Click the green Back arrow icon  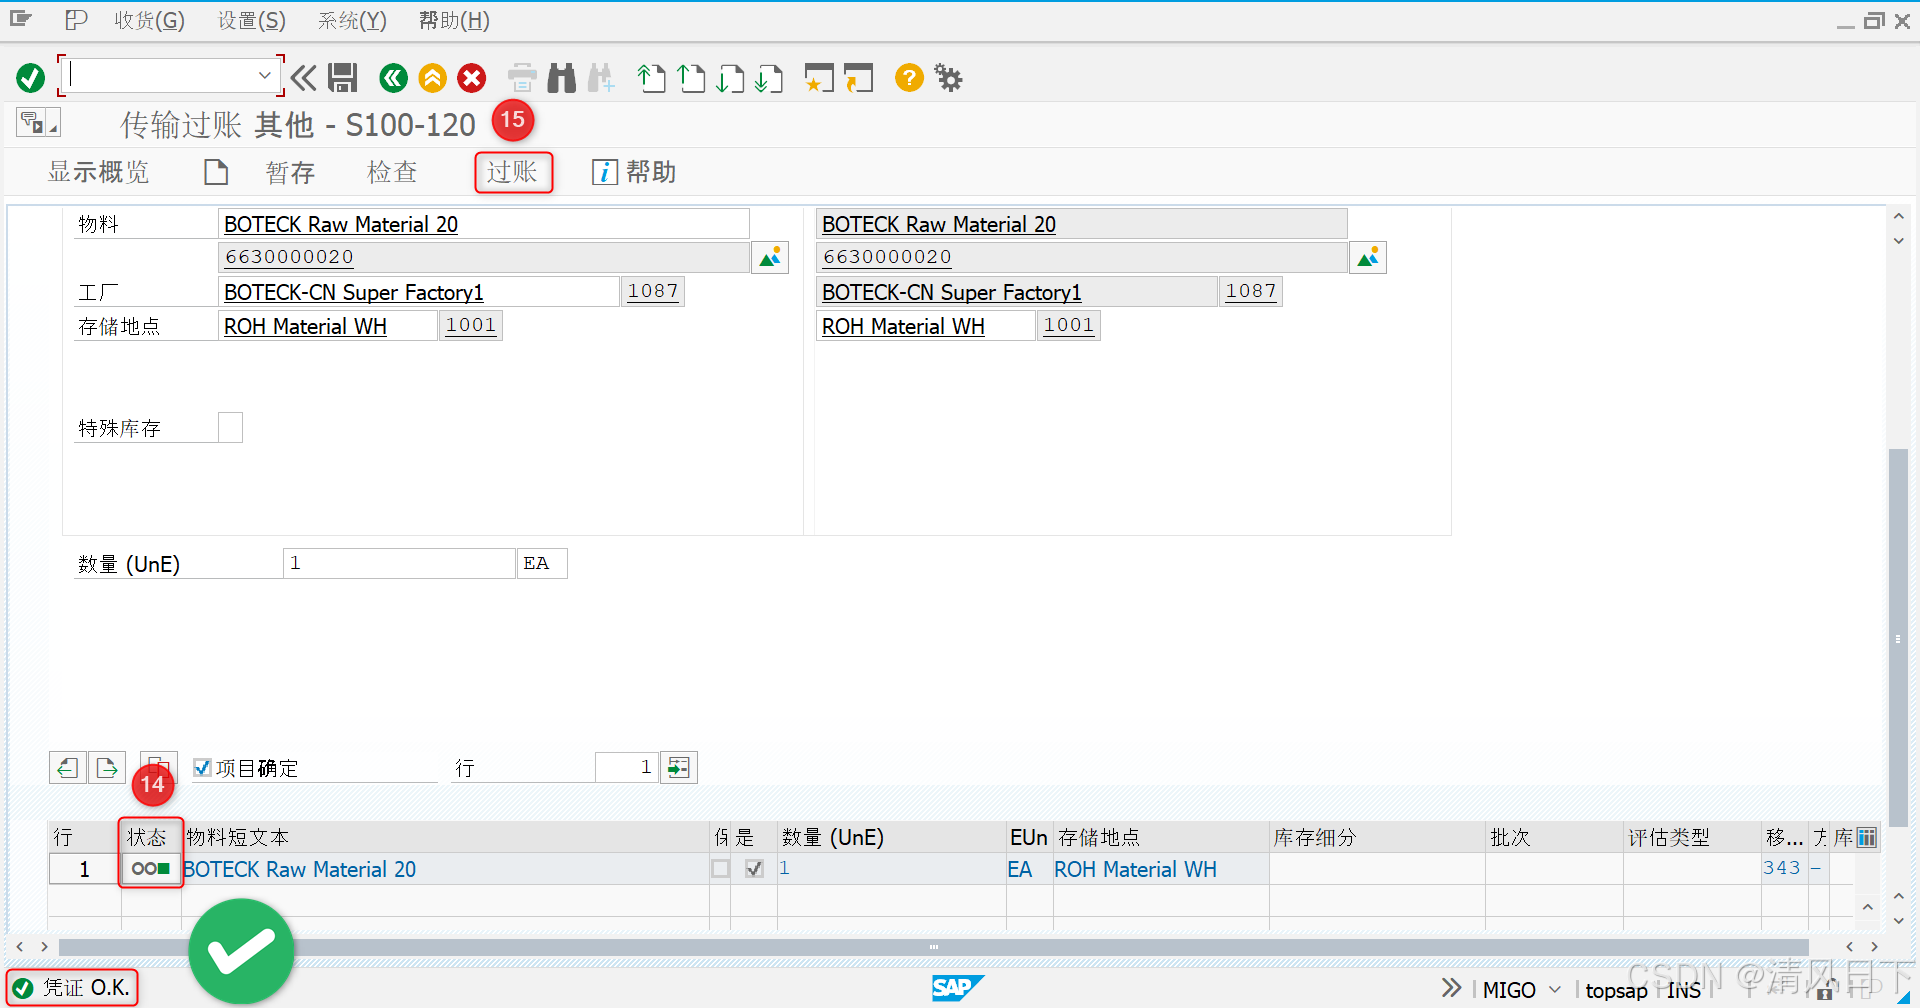[x=394, y=78]
